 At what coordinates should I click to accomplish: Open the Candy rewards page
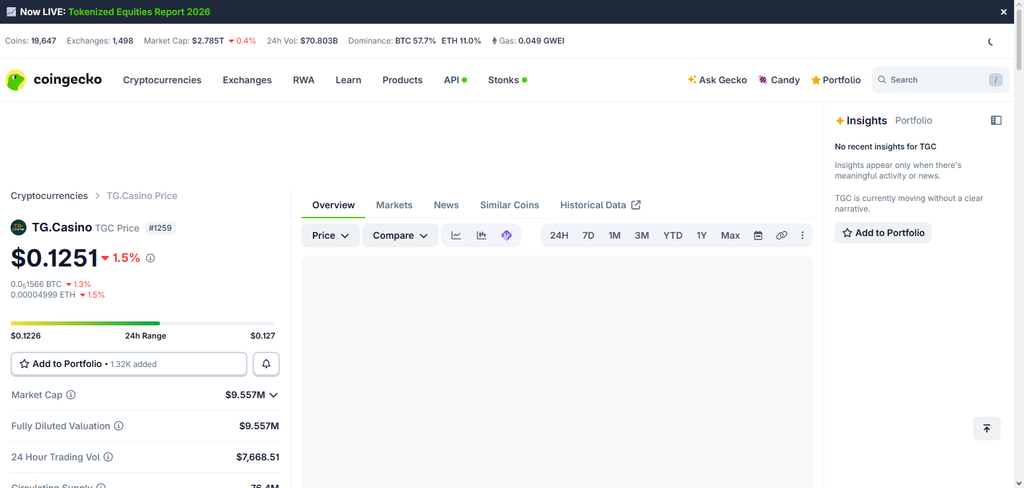click(x=779, y=80)
